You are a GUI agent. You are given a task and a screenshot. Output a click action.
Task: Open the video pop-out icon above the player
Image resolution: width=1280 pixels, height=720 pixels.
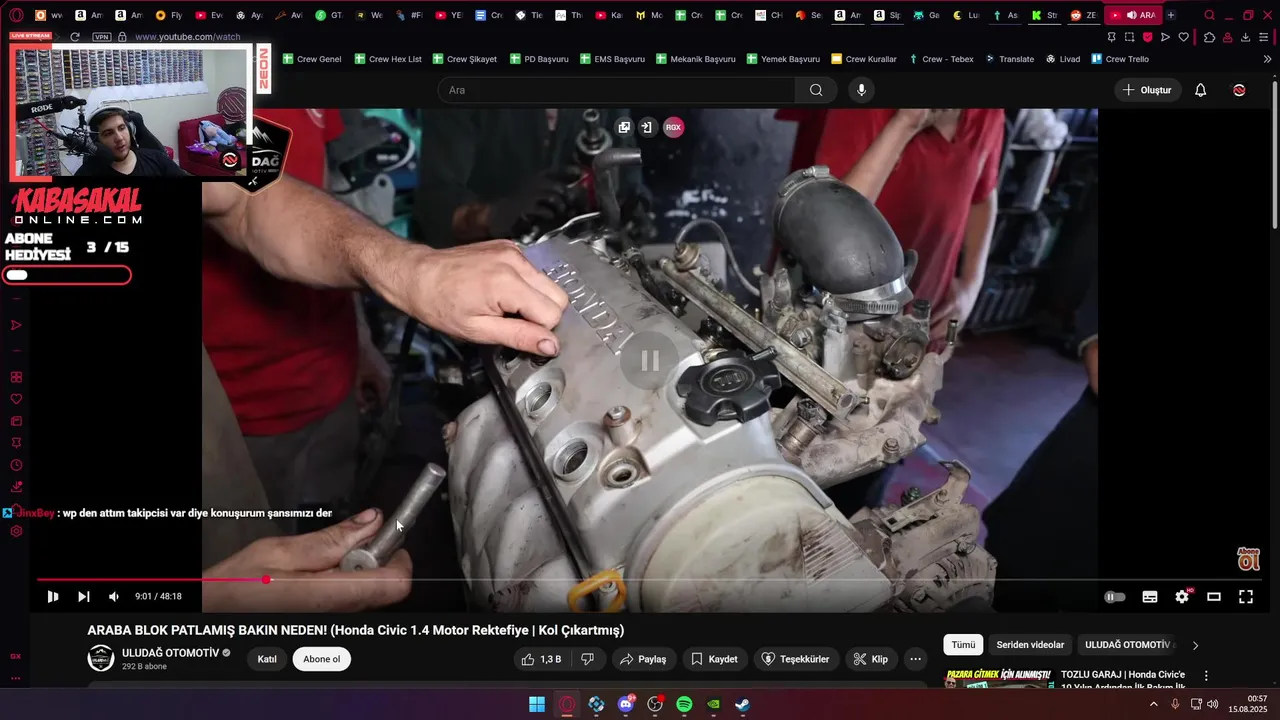pyautogui.click(x=624, y=127)
